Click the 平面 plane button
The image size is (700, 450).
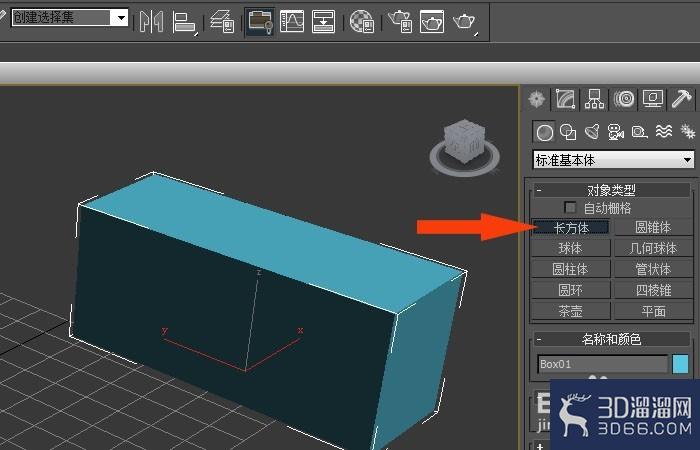point(654,311)
